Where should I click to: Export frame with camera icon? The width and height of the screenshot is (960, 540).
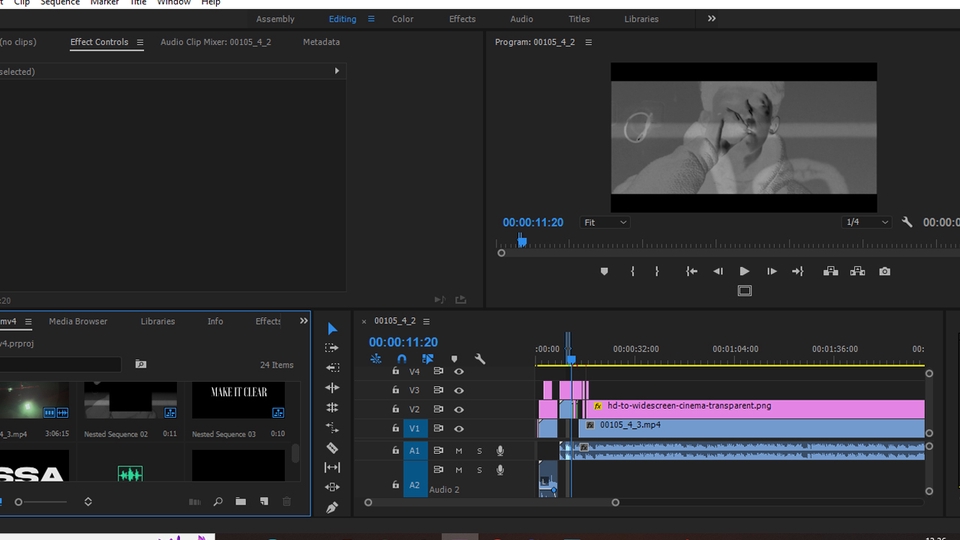pyautogui.click(x=885, y=271)
